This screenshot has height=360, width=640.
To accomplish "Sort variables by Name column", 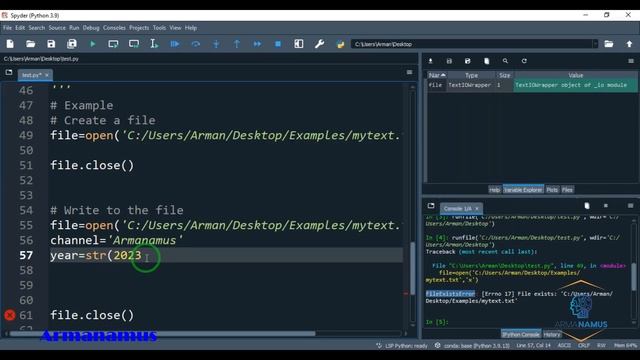I will tap(437, 75).
